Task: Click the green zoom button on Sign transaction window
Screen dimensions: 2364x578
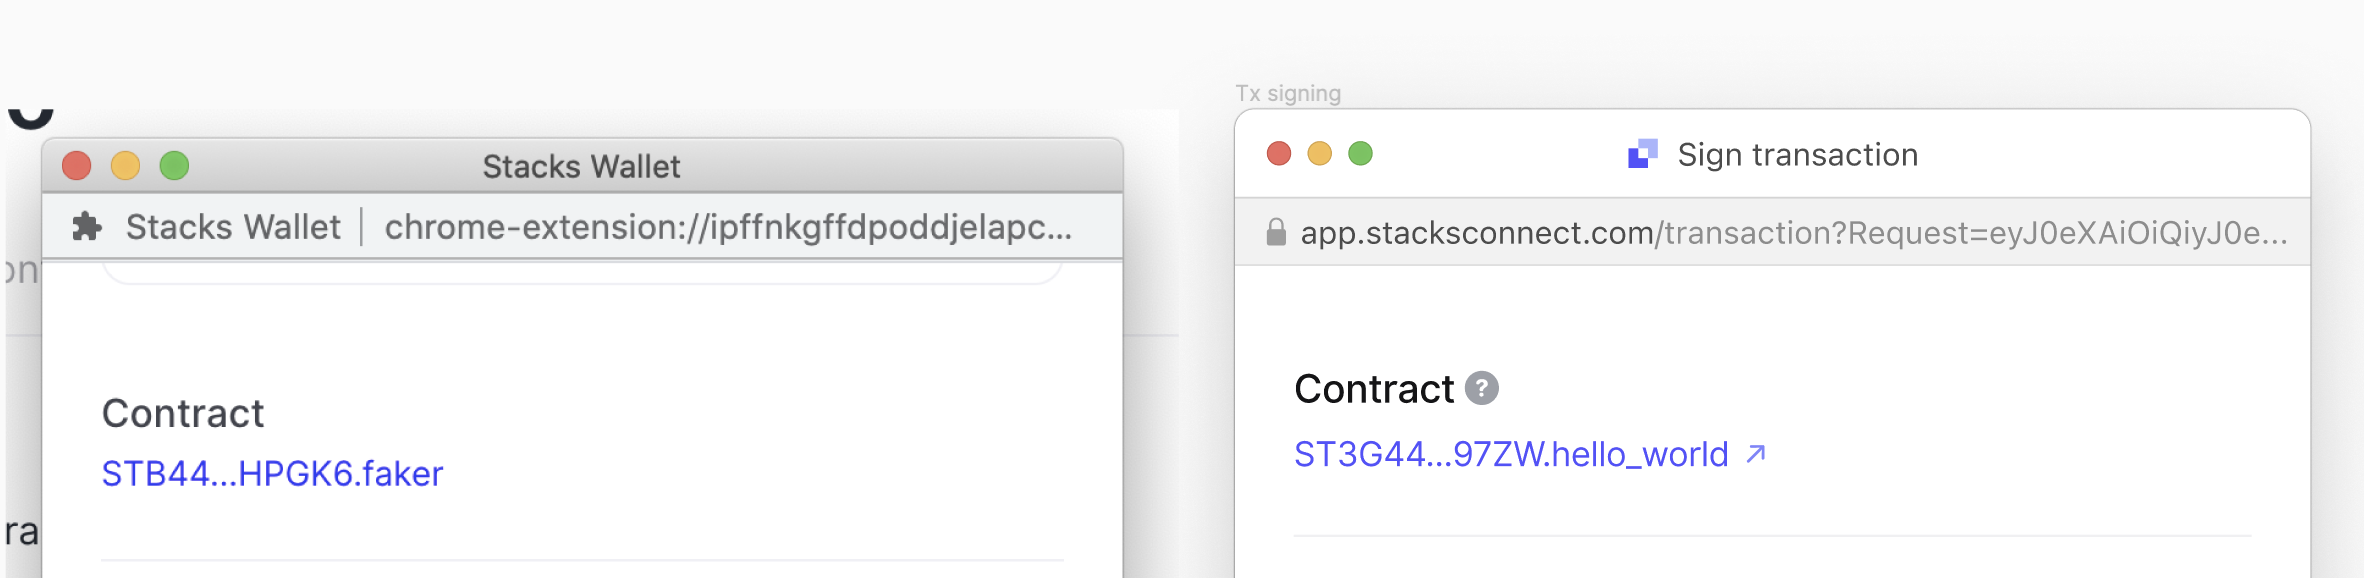Action: pos(1360,153)
